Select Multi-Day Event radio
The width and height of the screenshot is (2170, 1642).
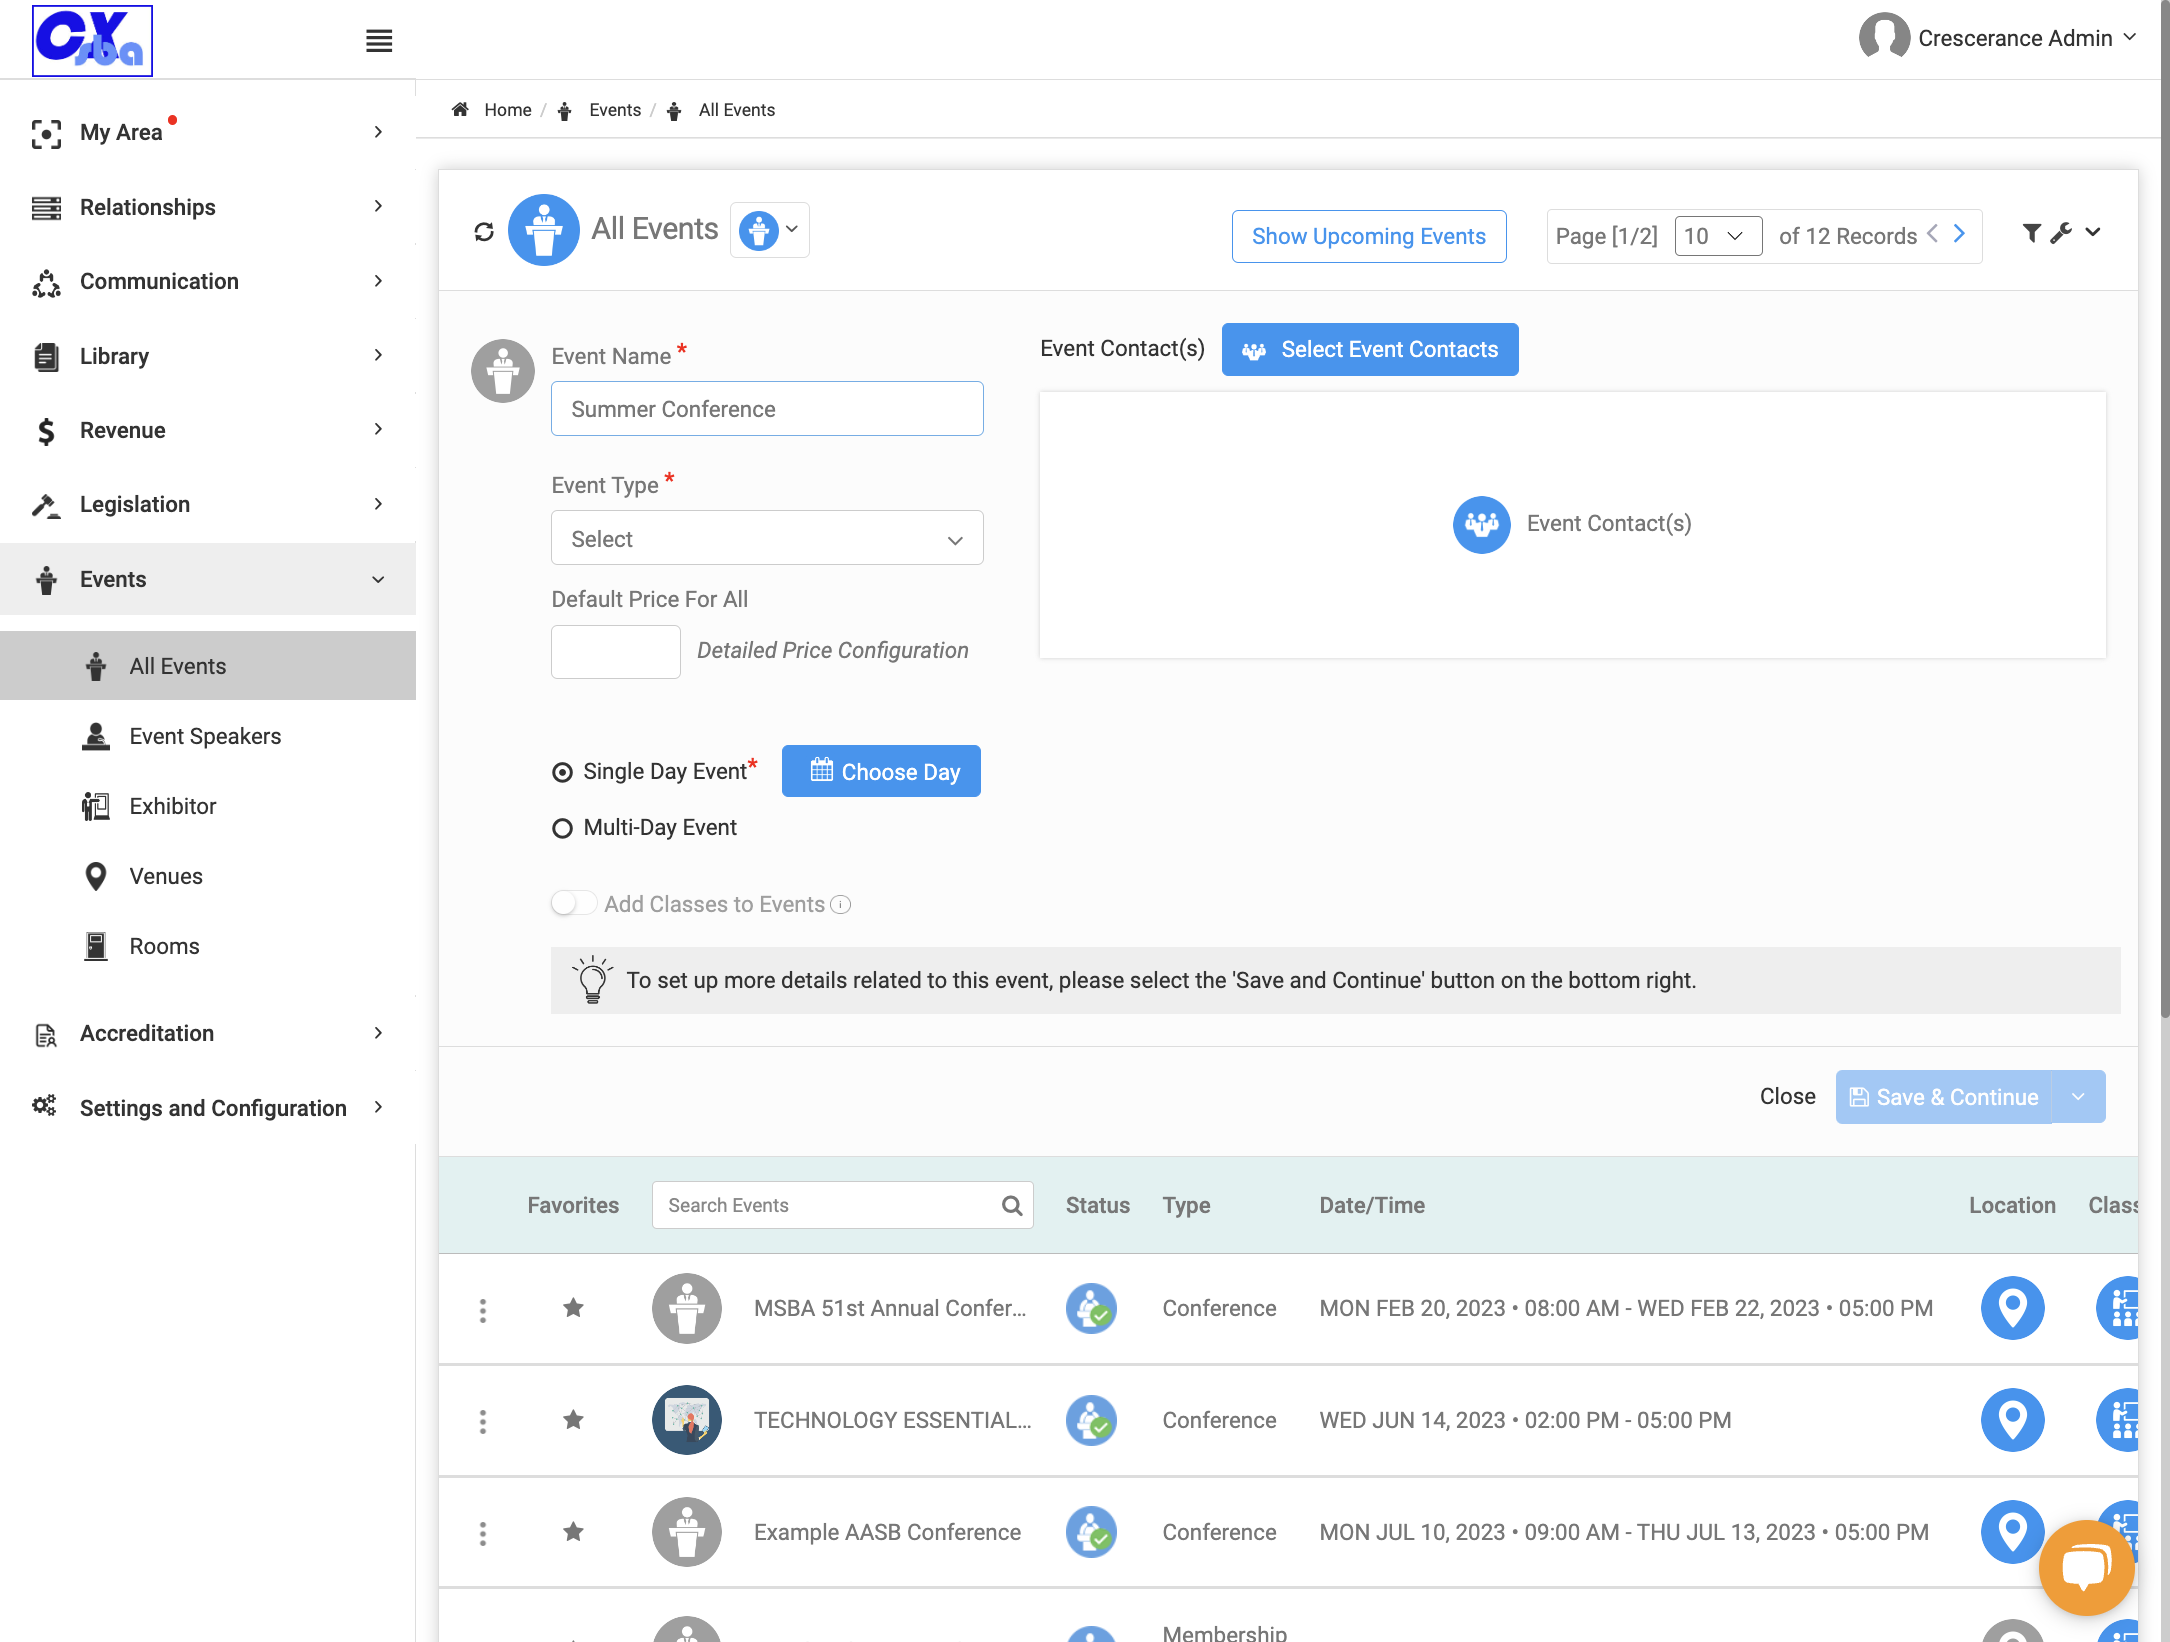click(562, 829)
